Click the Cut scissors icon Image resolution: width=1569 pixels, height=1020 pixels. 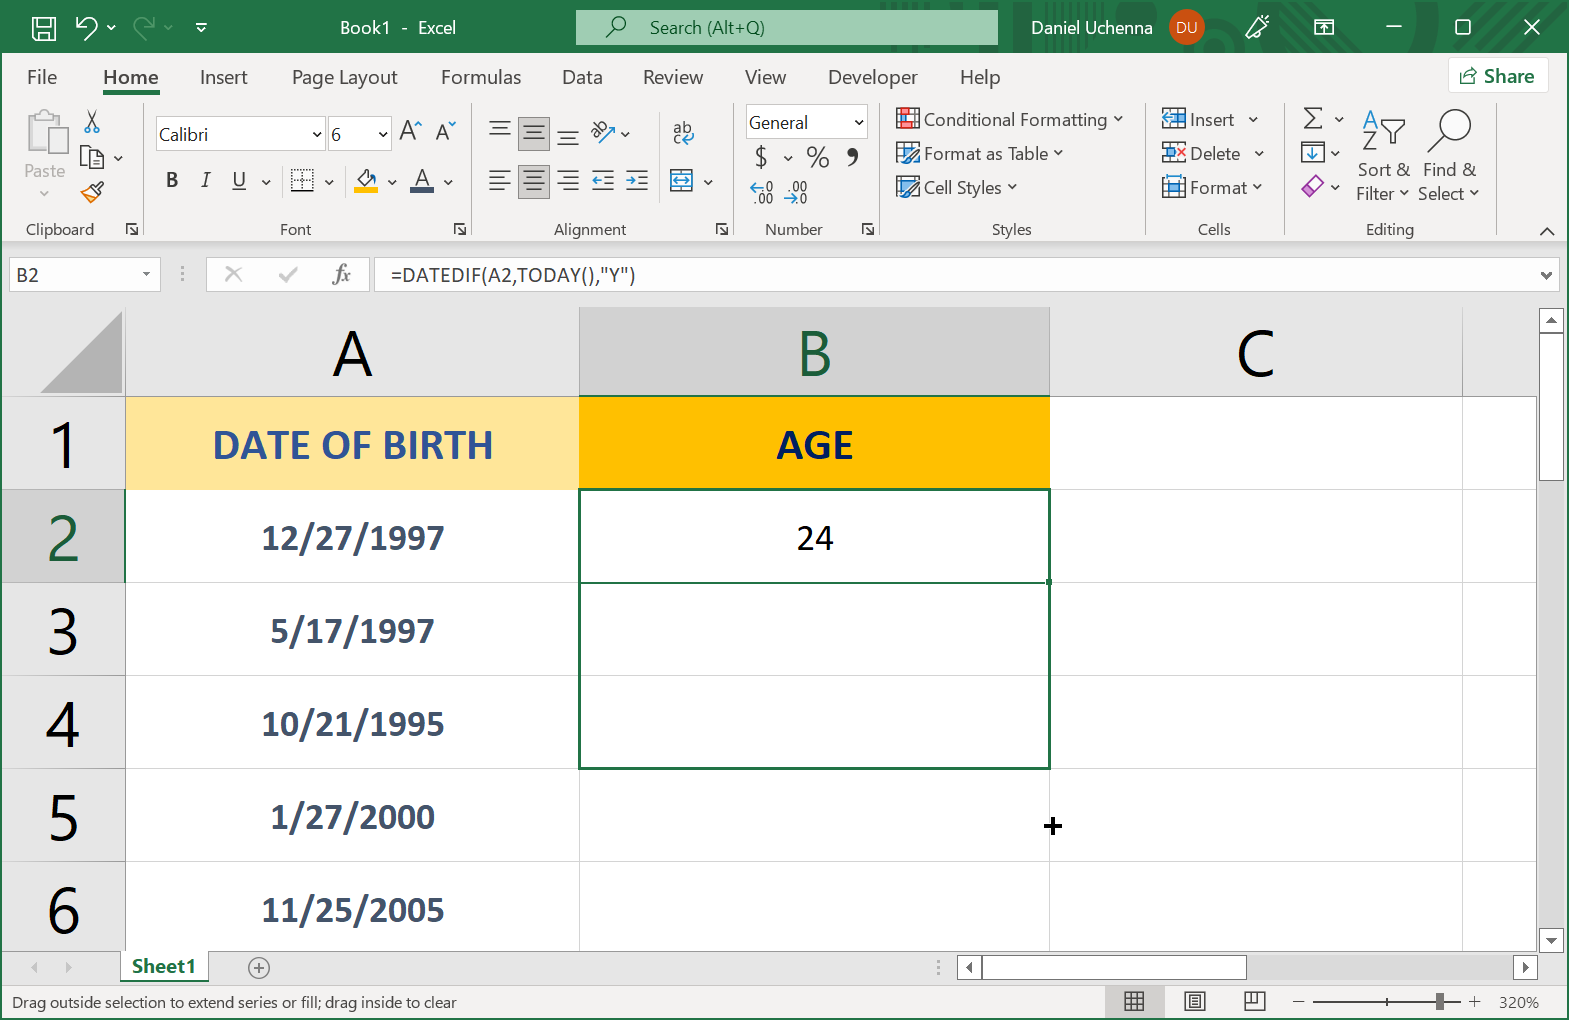tap(92, 122)
